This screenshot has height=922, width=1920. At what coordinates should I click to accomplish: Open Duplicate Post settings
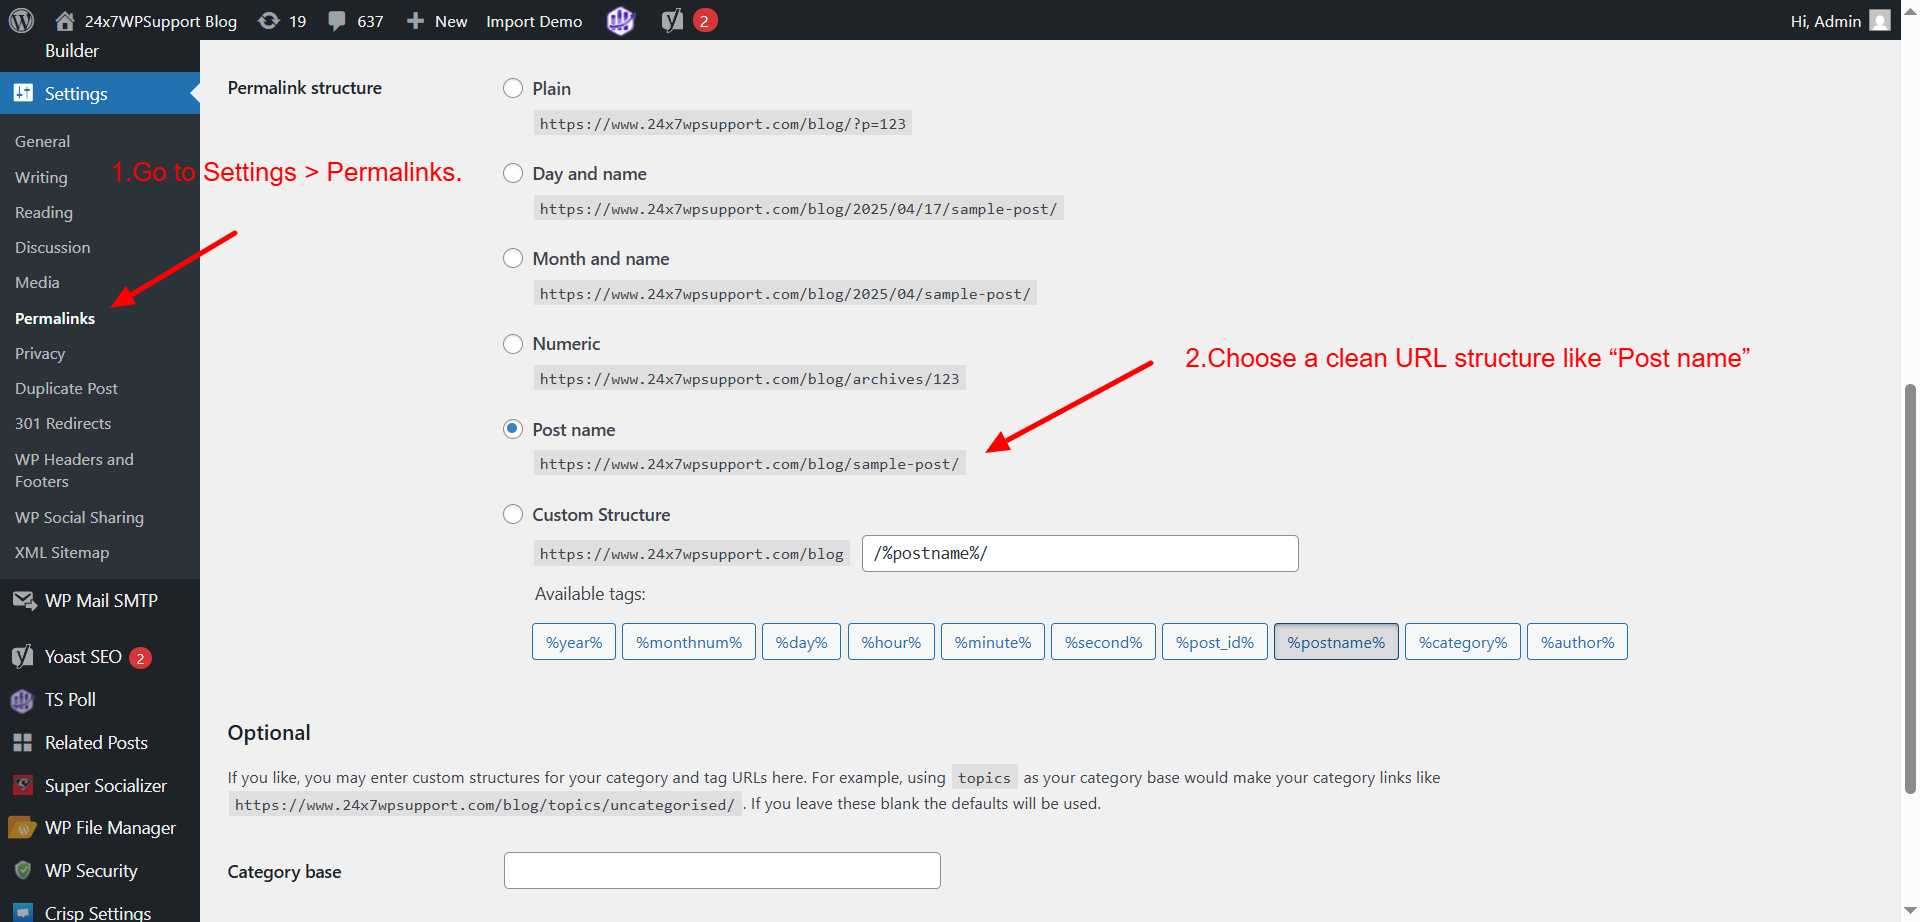tap(66, 388)
